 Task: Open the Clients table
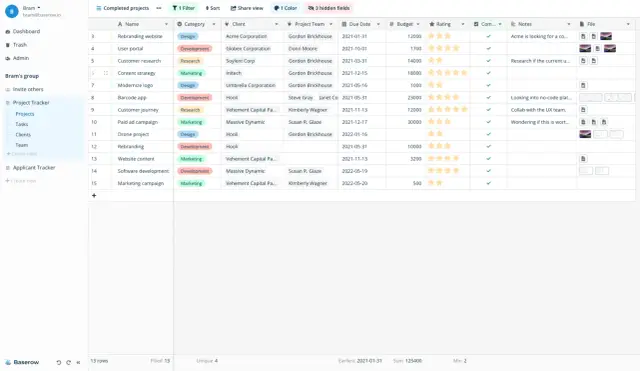click(23, 135)
